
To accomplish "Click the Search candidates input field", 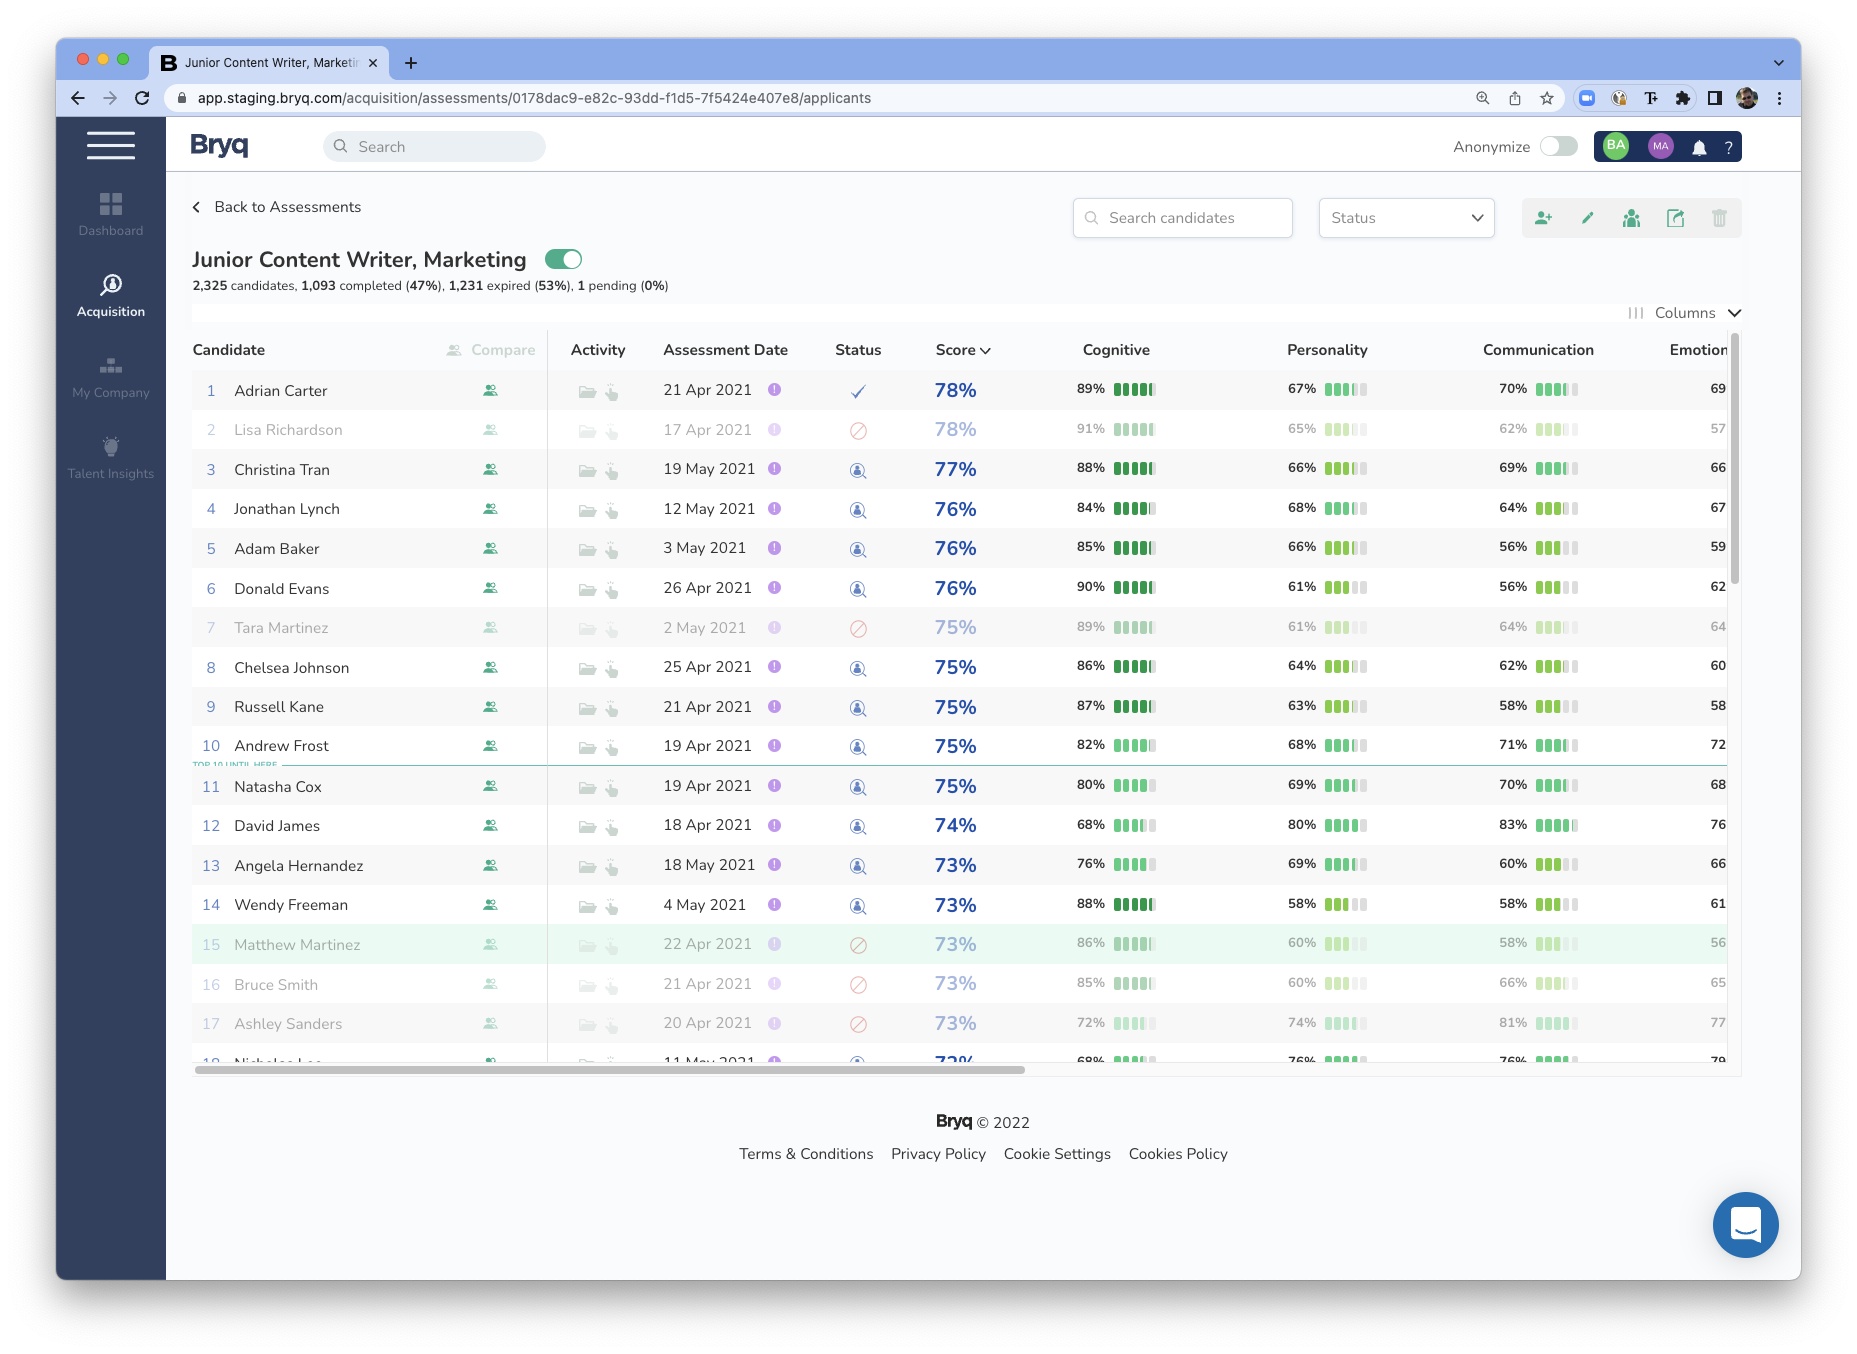I will pyautogui.click(x=1182, y=217).
